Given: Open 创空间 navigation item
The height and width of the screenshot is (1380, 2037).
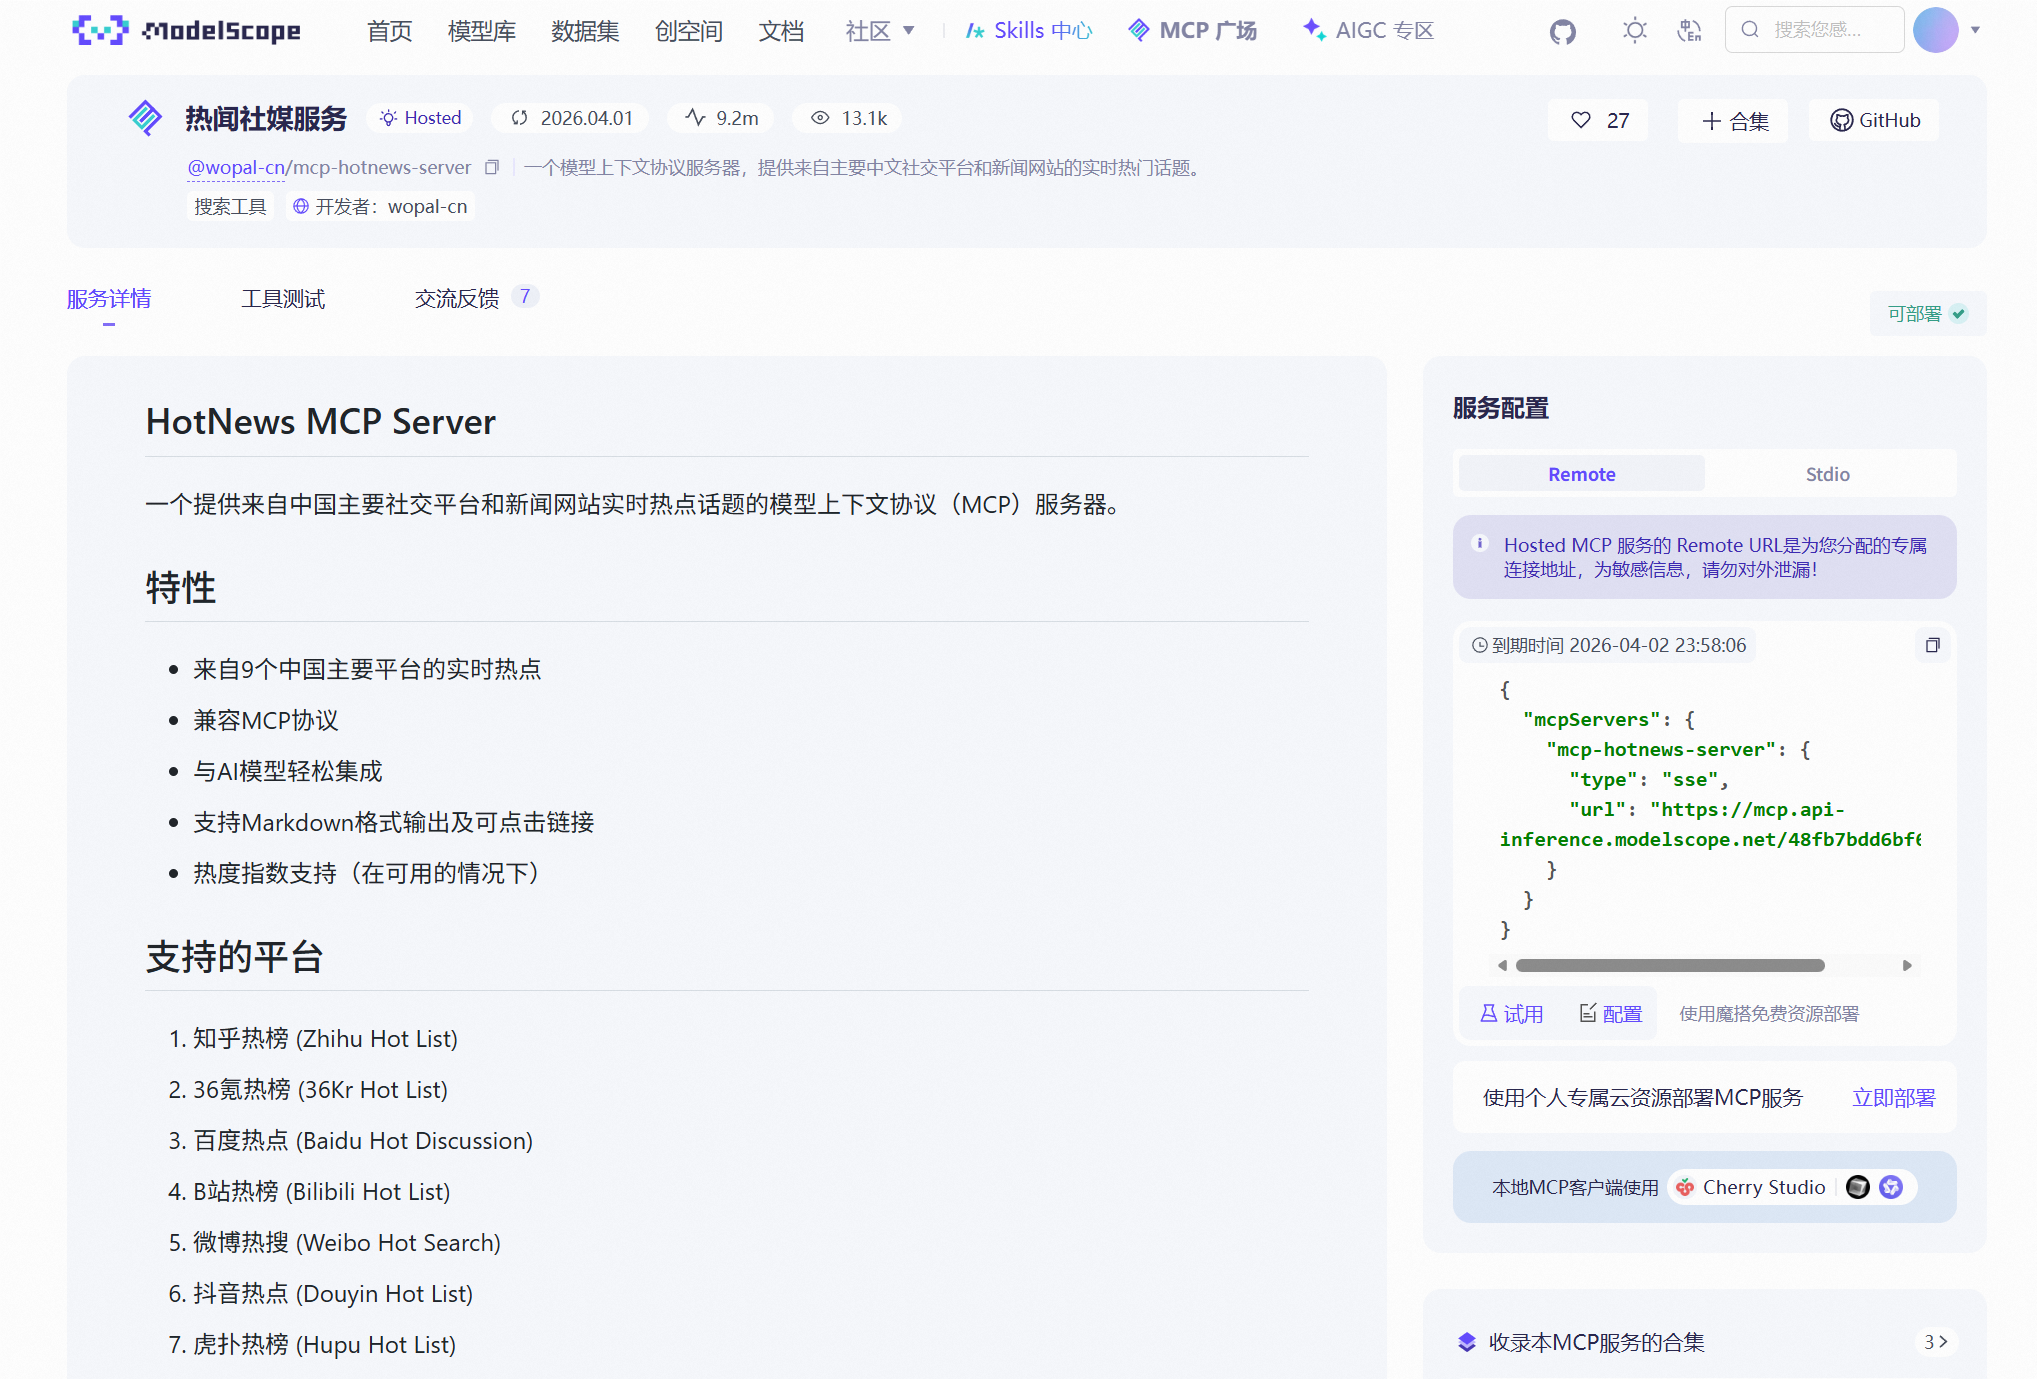Looking at the screenshot, I should (x=689, y=31).
